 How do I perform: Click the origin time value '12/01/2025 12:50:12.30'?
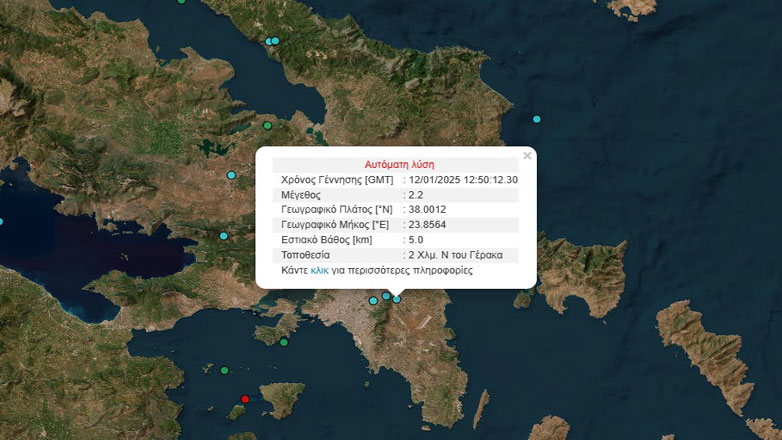pos(463,180)
